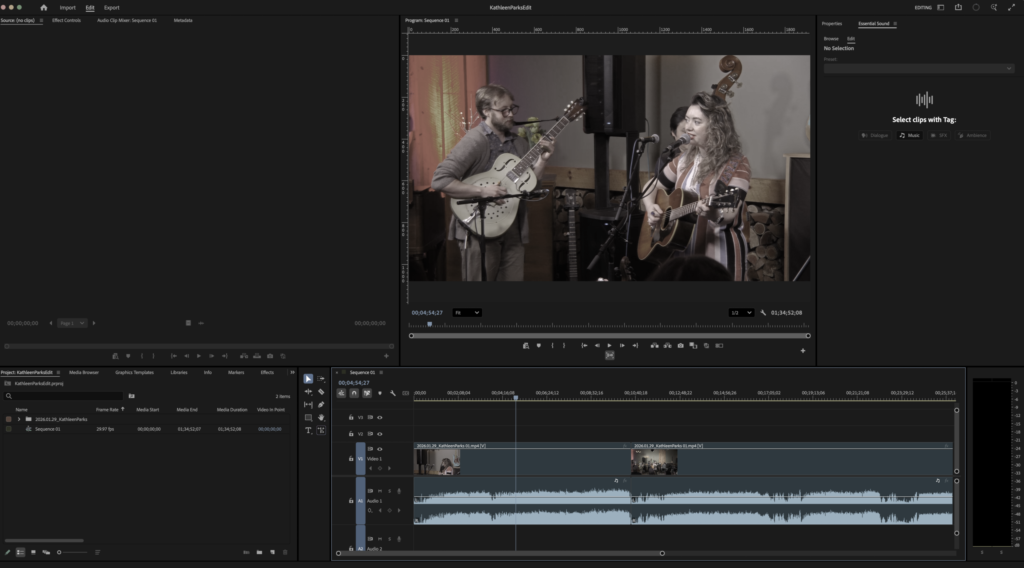Open the Export workspace tab
This screenshot has width=1024, height=568.
pos(111,7)
